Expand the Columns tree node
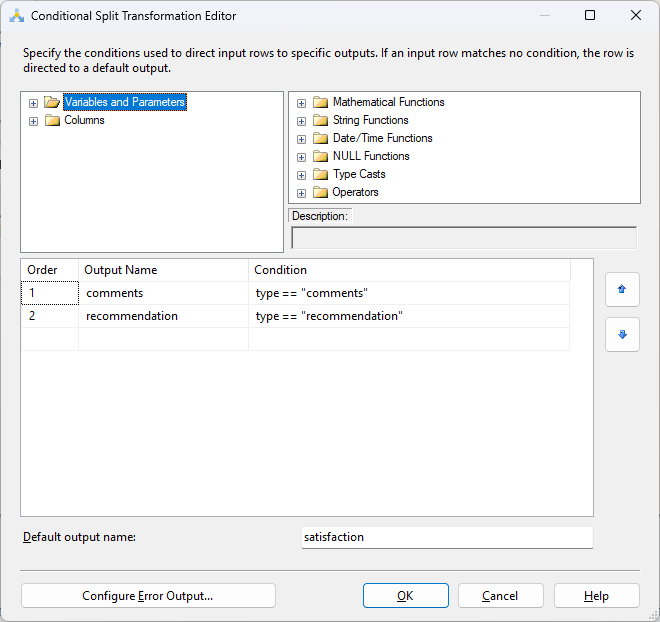This screenshot has height=622, width=660. (x=33, y=121)
